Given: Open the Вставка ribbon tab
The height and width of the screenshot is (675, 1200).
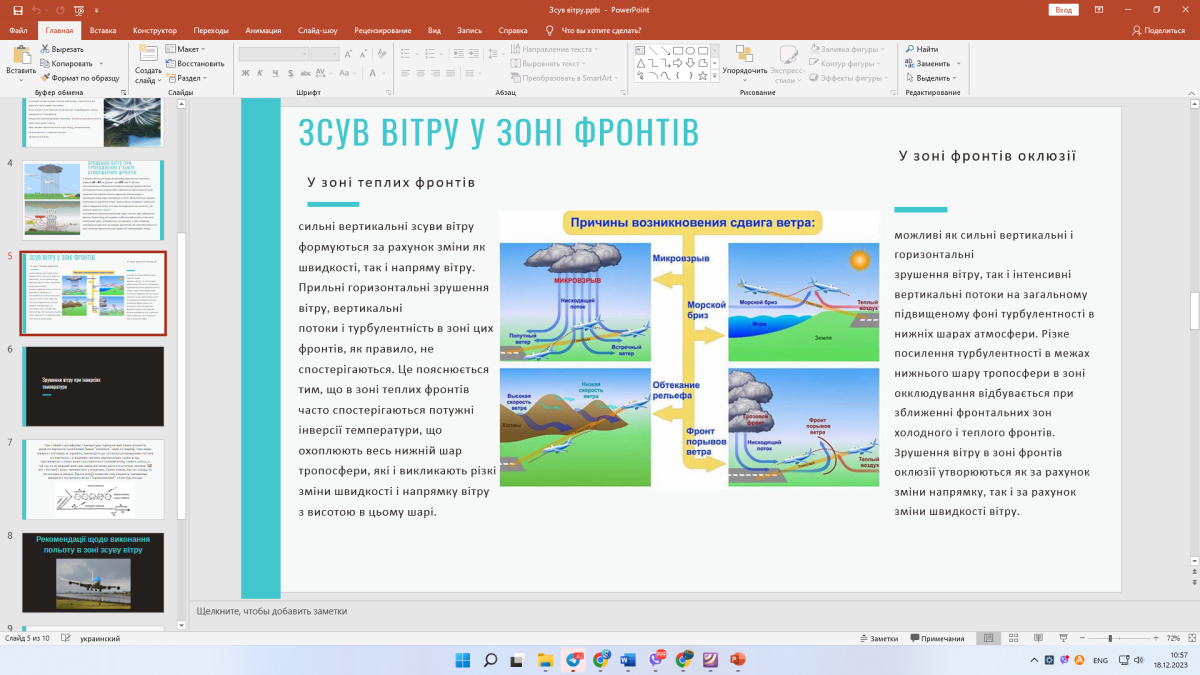Looking at the screenshot, I should [103, 31].
